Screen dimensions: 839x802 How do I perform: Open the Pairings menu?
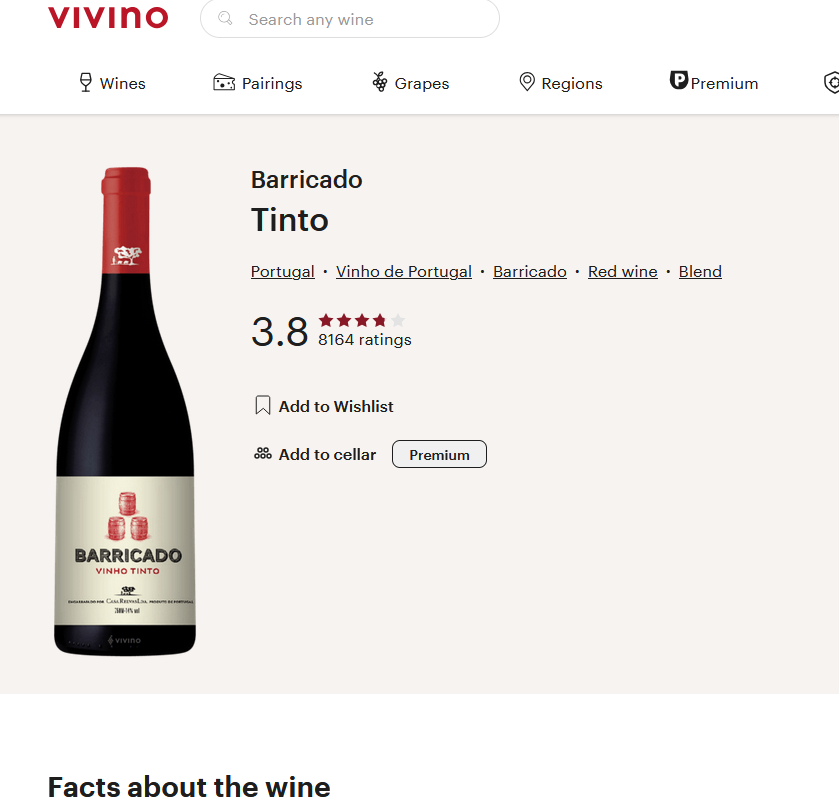coord(271,84)
